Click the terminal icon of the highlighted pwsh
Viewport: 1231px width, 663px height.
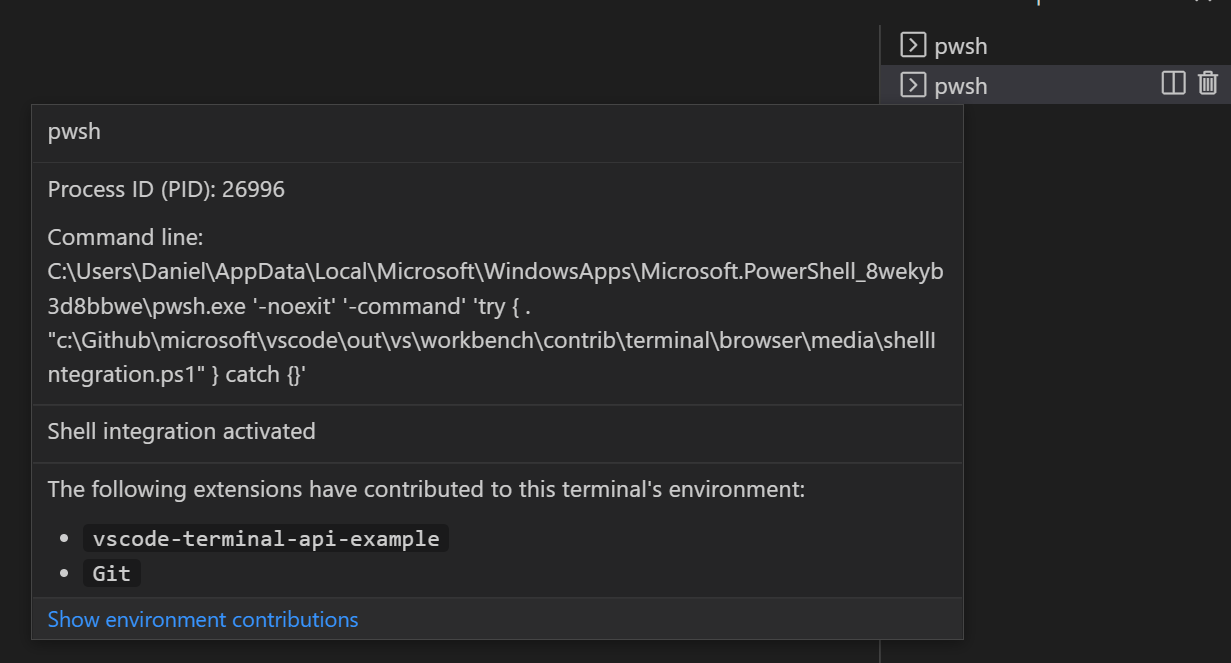point(911,85)
